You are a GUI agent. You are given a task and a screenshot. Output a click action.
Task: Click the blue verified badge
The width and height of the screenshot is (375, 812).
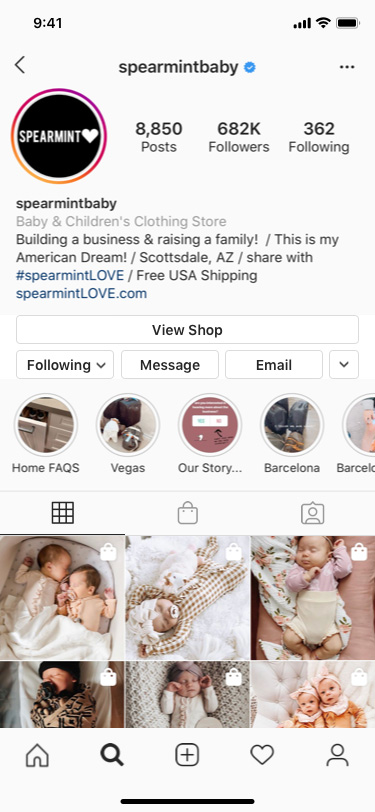click(x=250, y=67)
